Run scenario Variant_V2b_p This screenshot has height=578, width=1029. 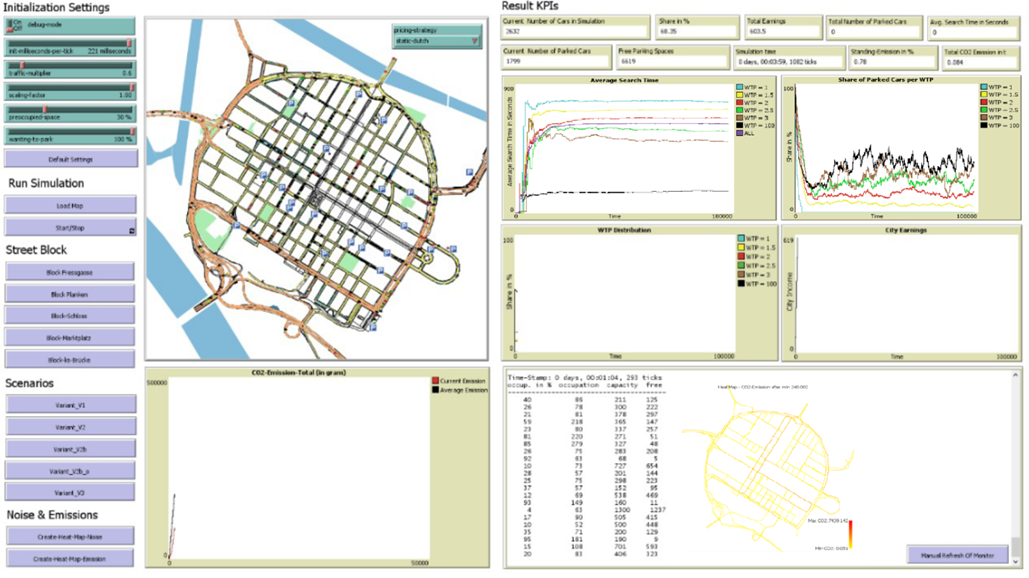pos(70,470)
